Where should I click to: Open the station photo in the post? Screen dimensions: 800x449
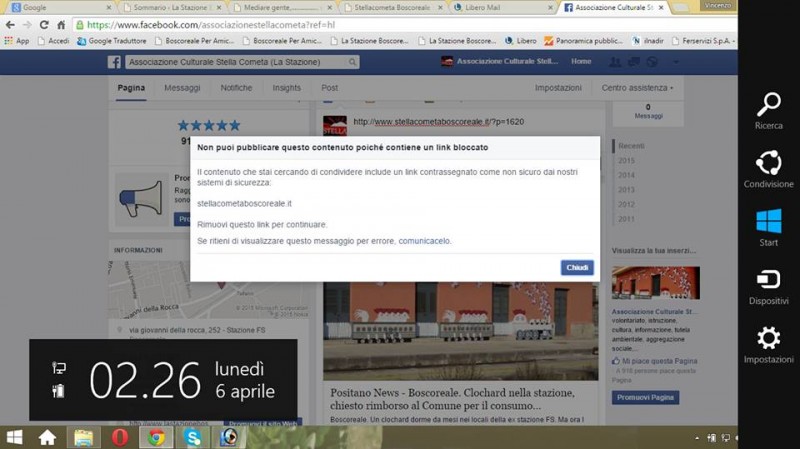(461, 331)
